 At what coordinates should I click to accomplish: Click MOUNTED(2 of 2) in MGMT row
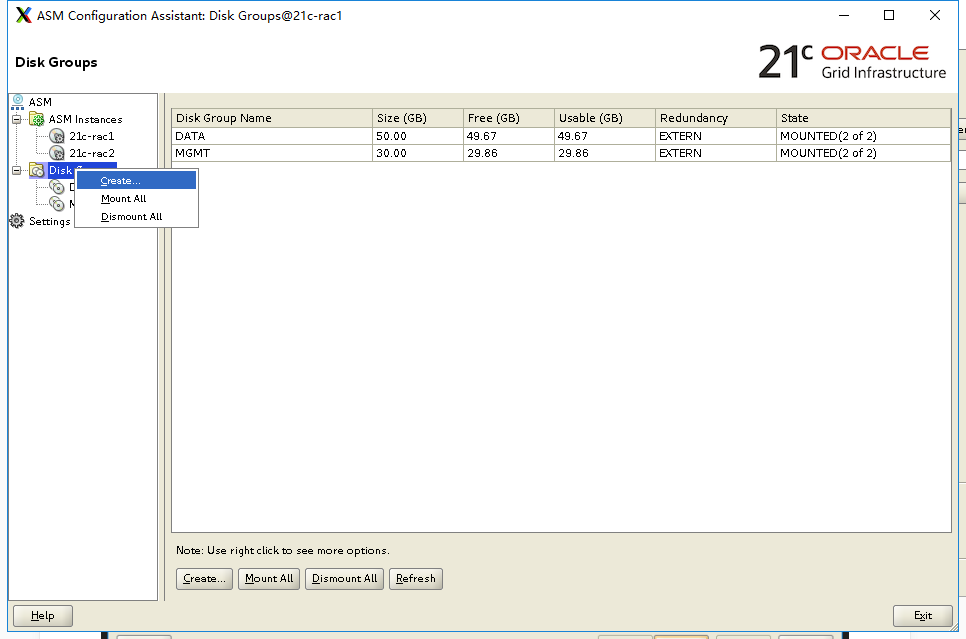pyautogui.click(x=864, y=153)
